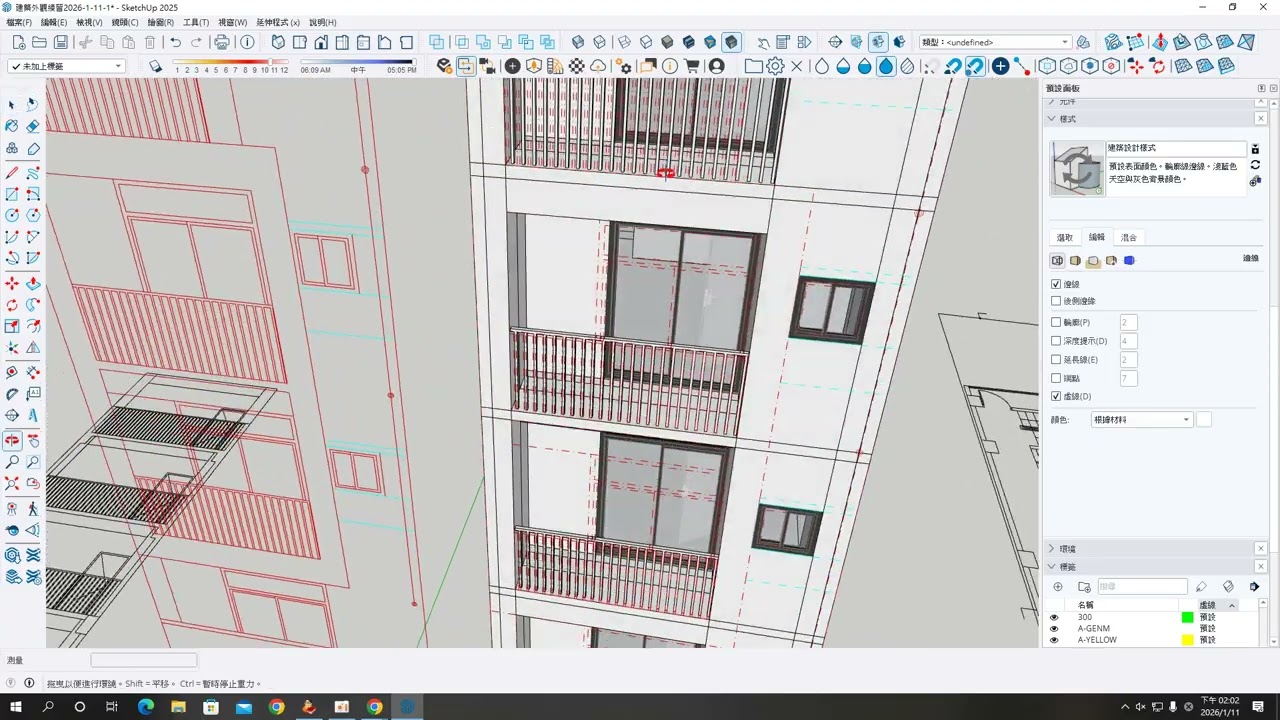This screenshot has height=720, width=1280.
Task: Open the 編輯(E) menu
Action: coord(54,22)
